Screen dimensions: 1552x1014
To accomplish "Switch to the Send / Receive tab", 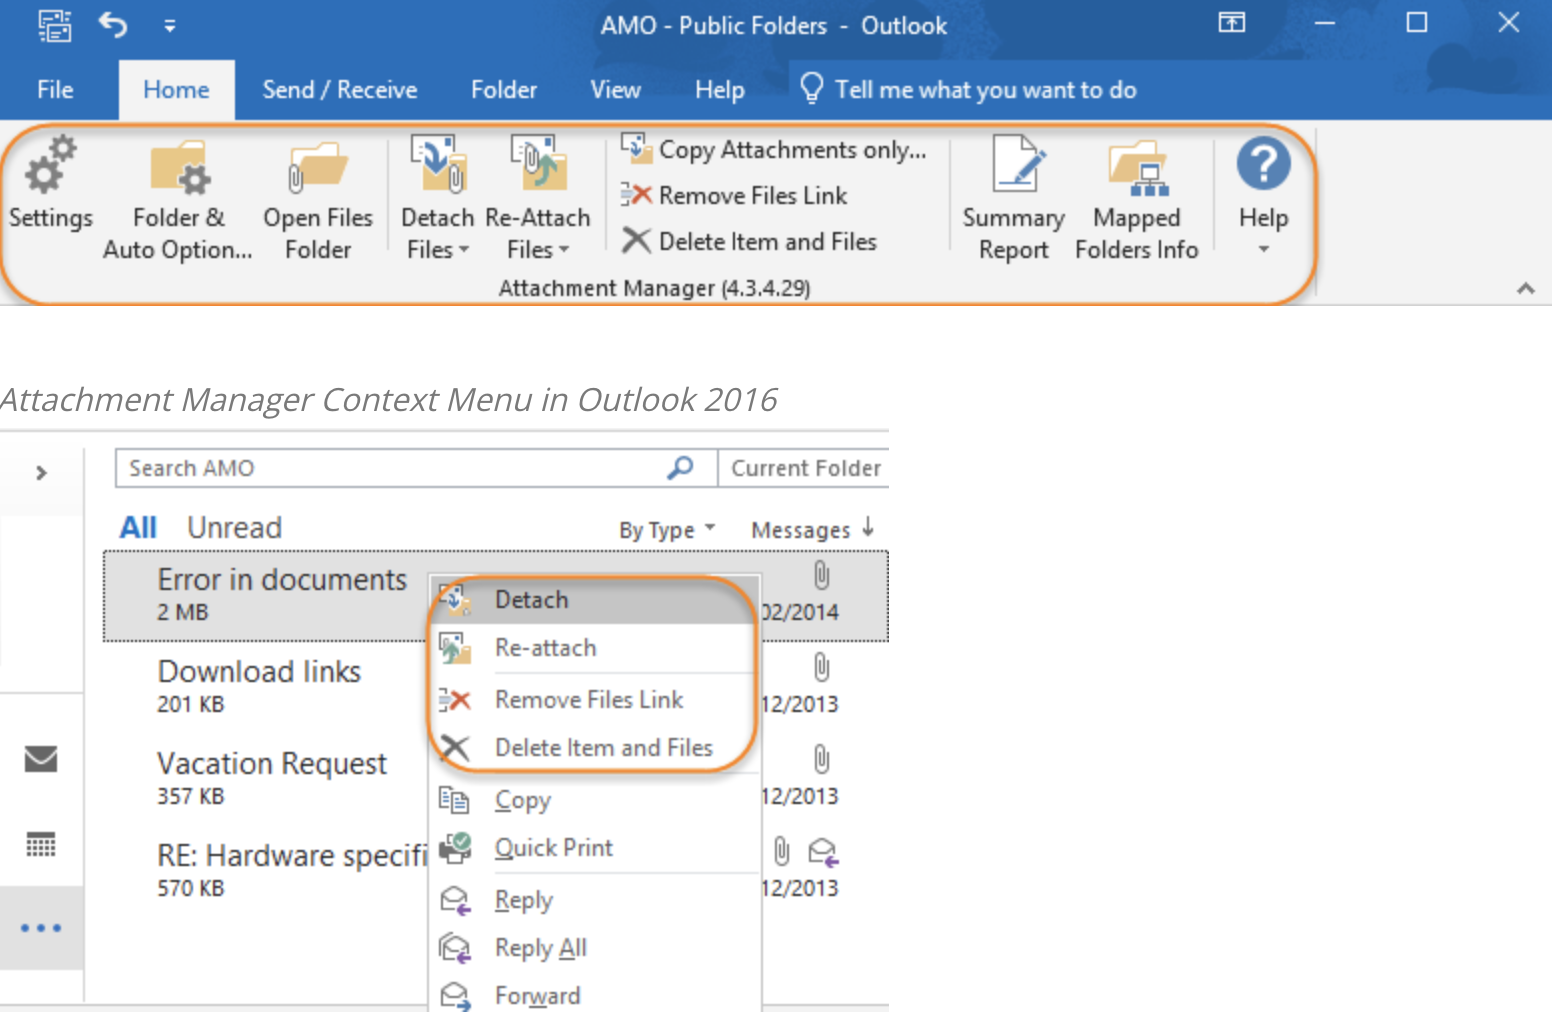I will tap(340, 90).
